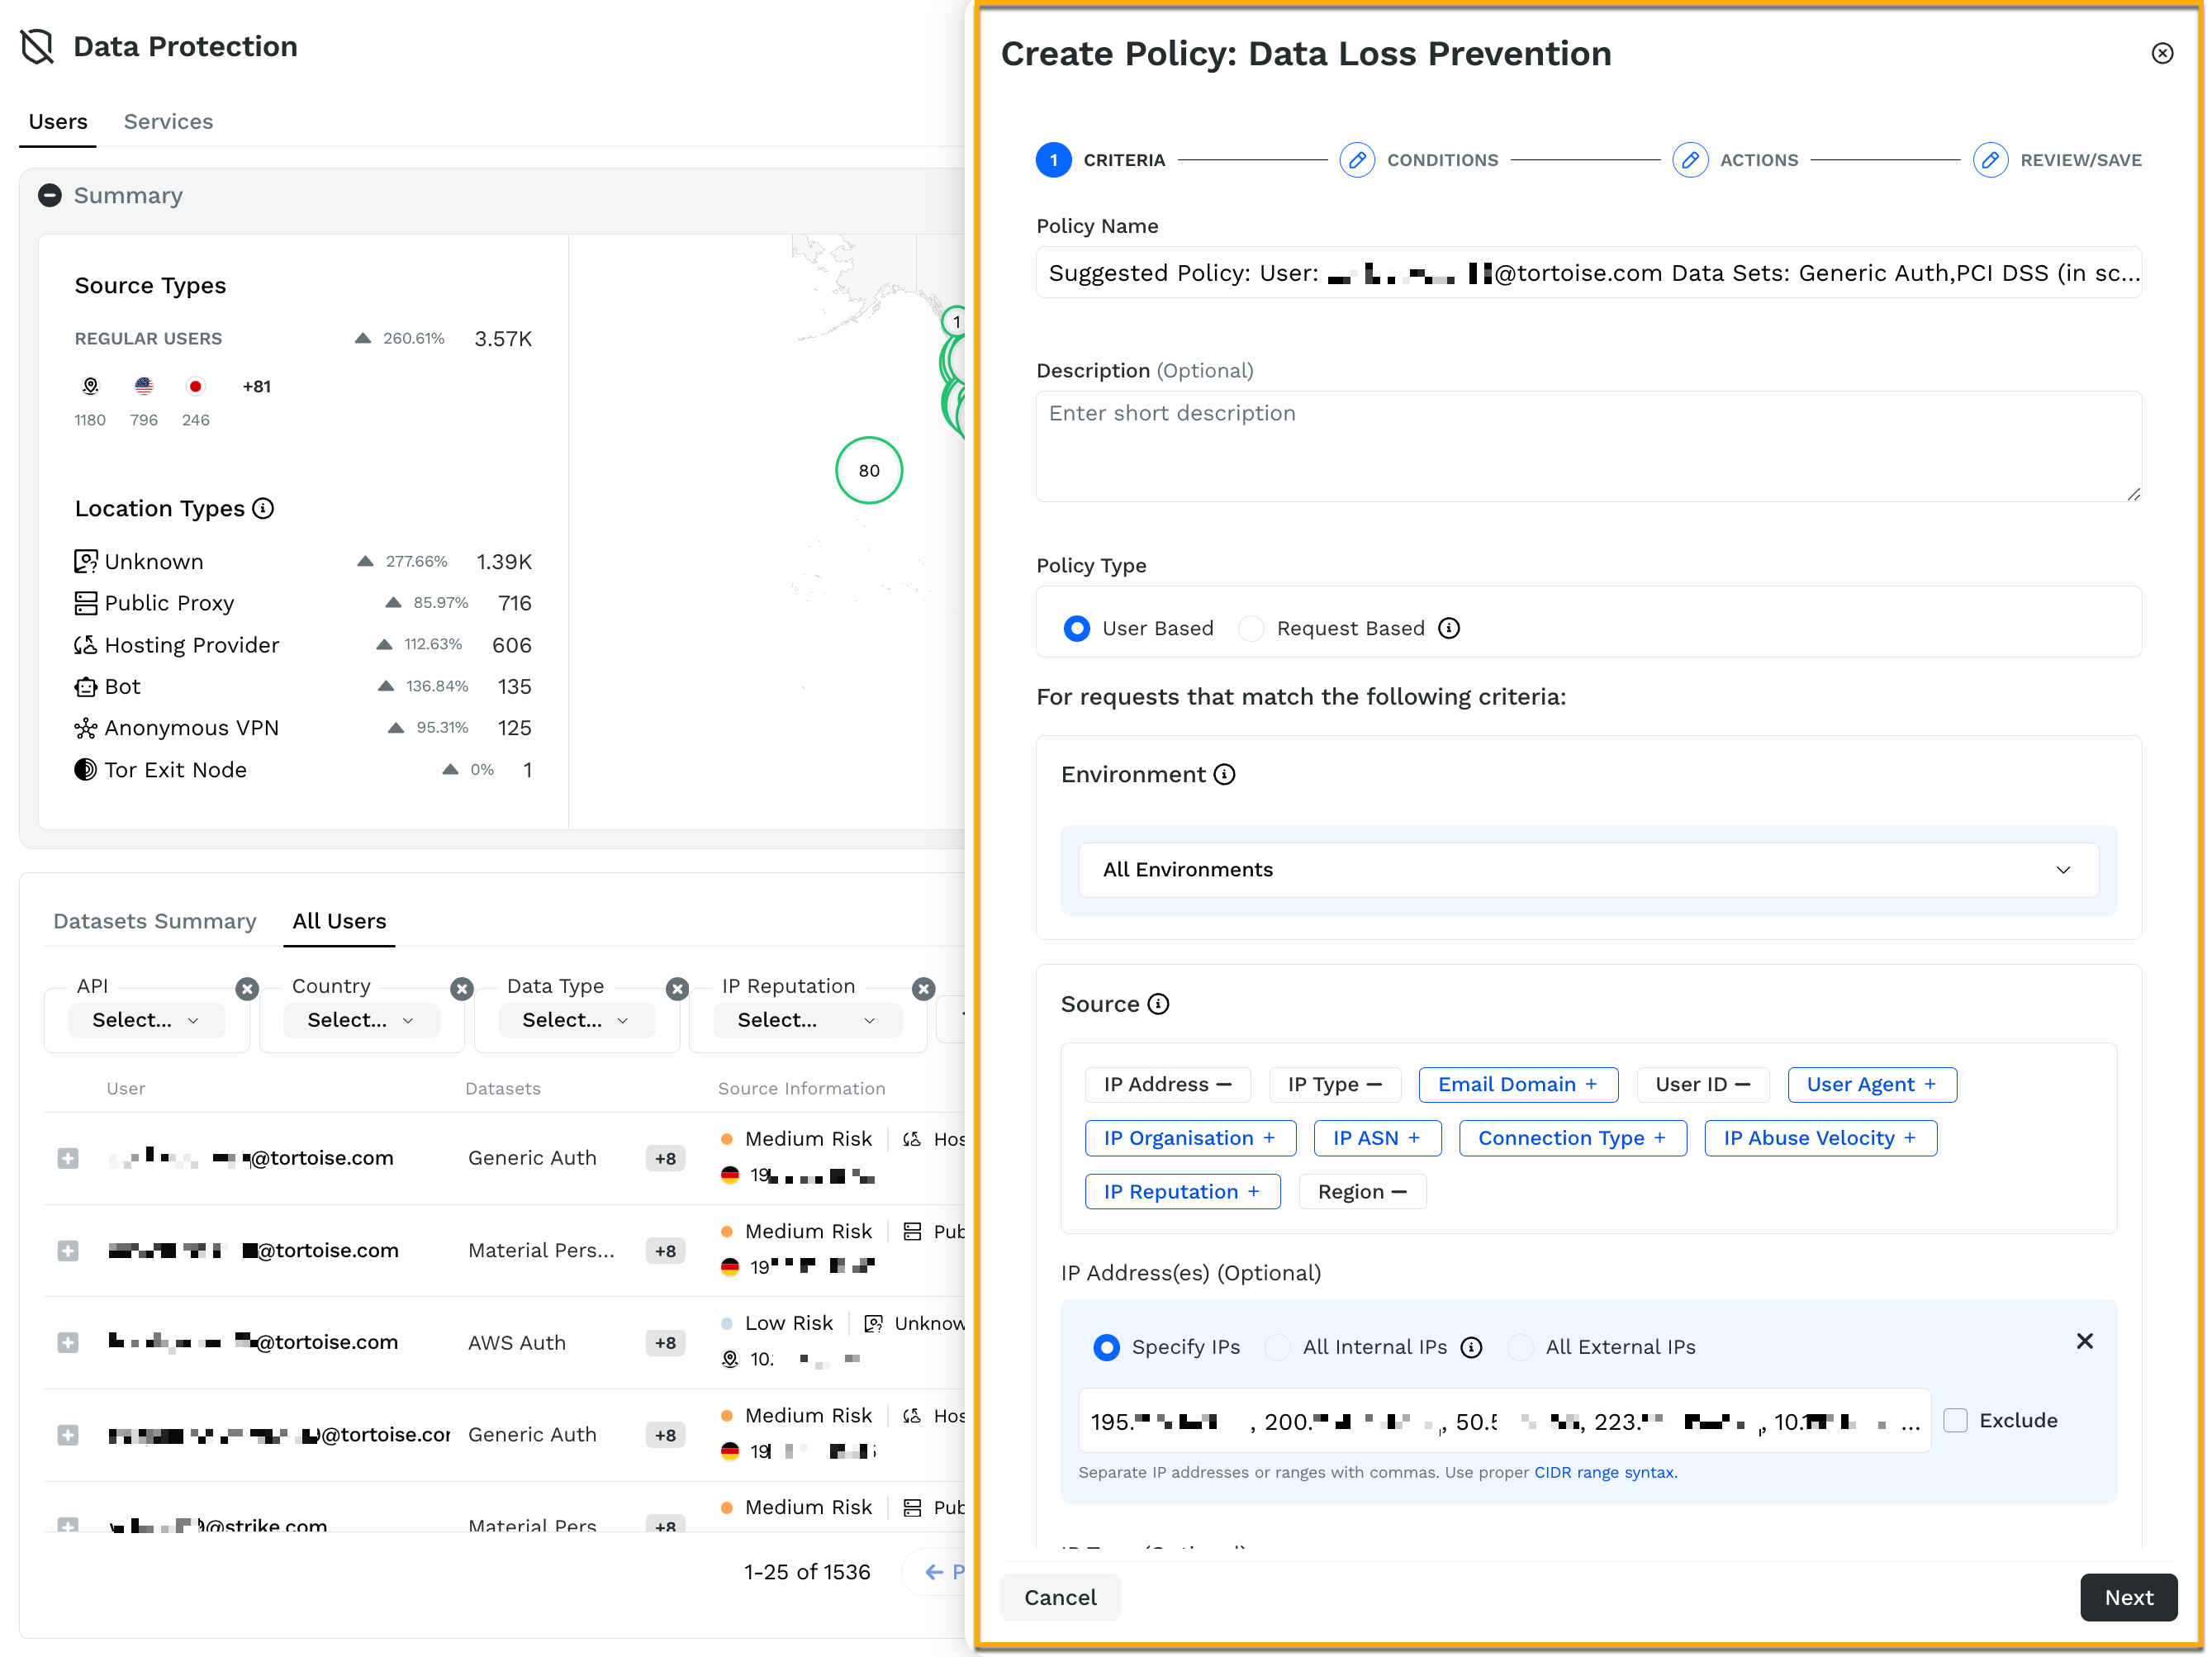Click the Description text area
2212x1657 pixels.
pyautogui.click(x=1588, y=446)
